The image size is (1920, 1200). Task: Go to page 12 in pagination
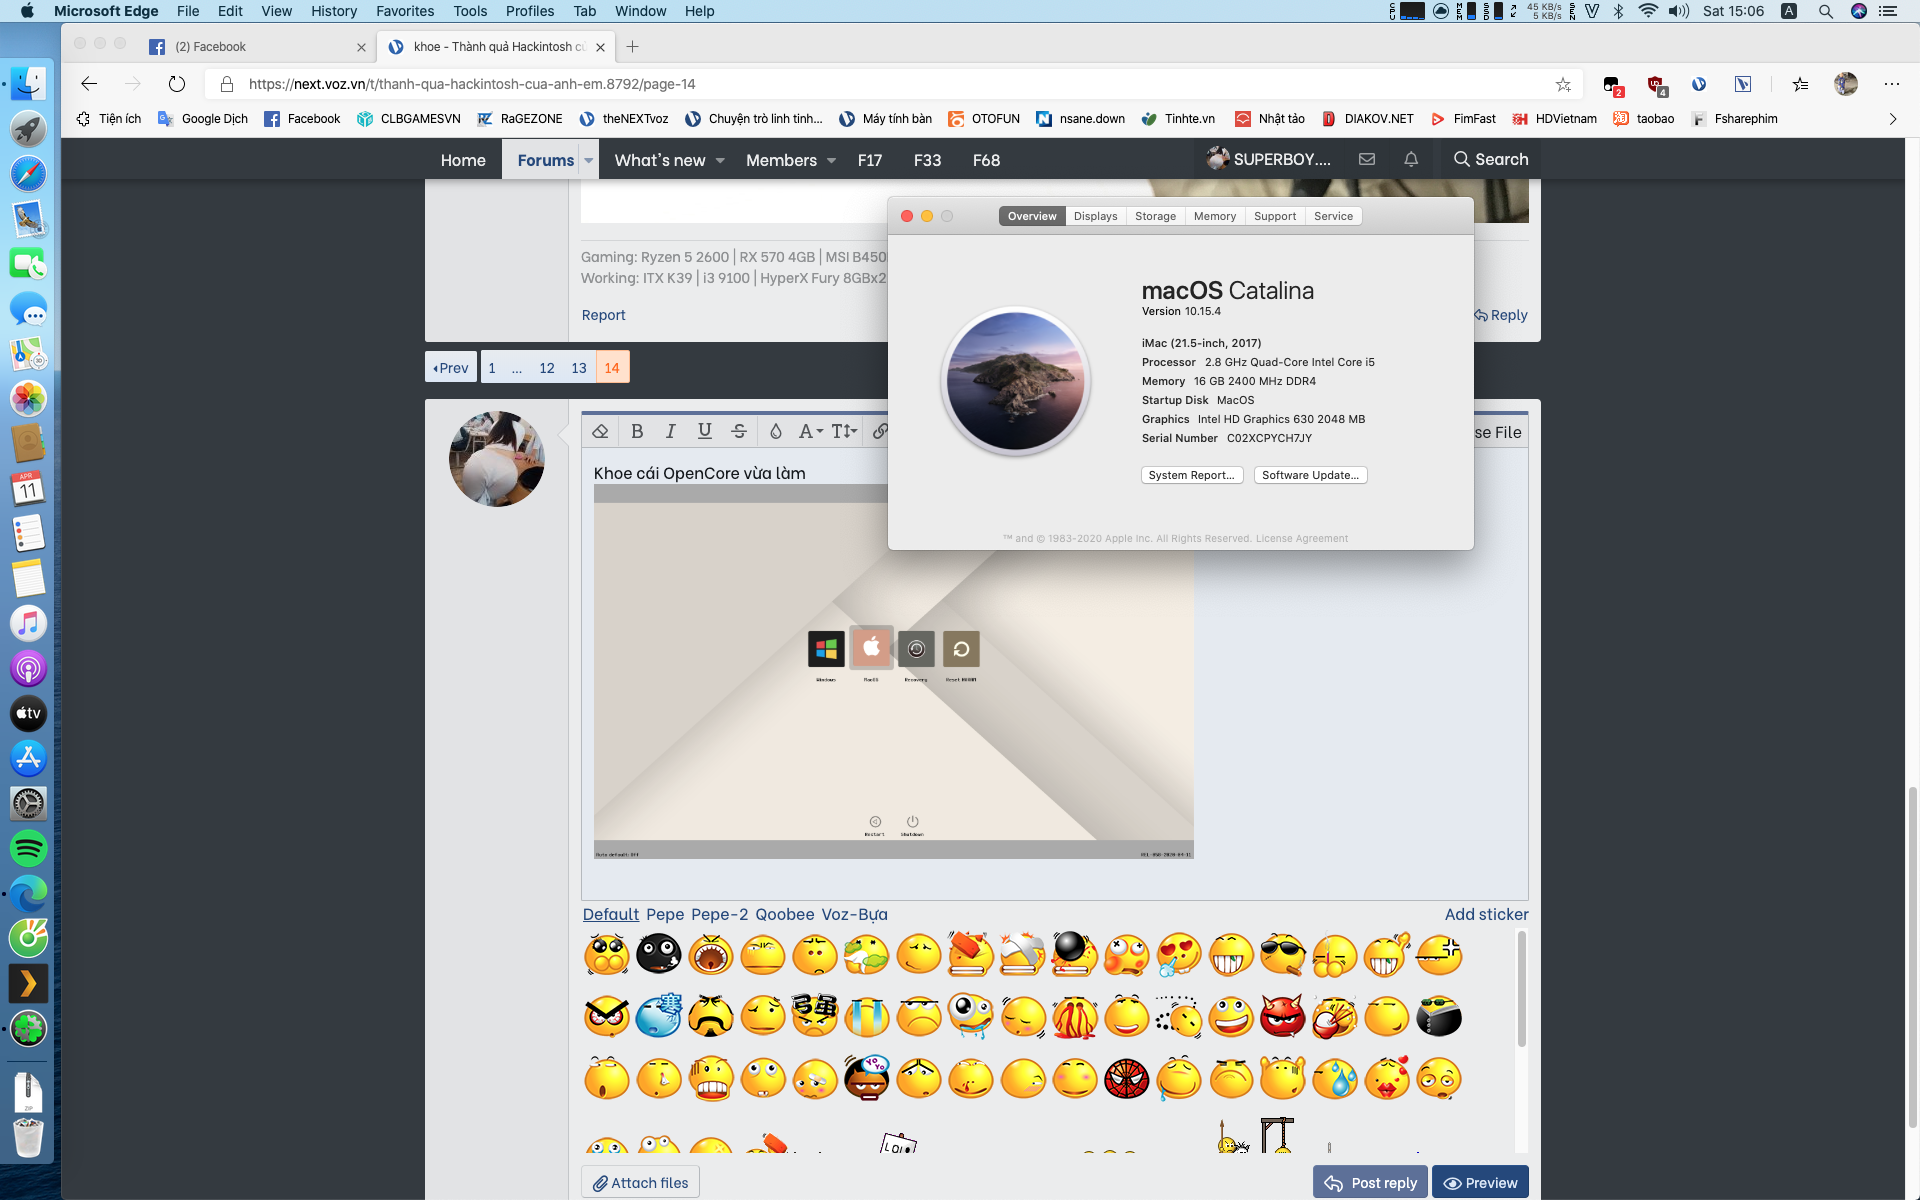pos(547,367)
